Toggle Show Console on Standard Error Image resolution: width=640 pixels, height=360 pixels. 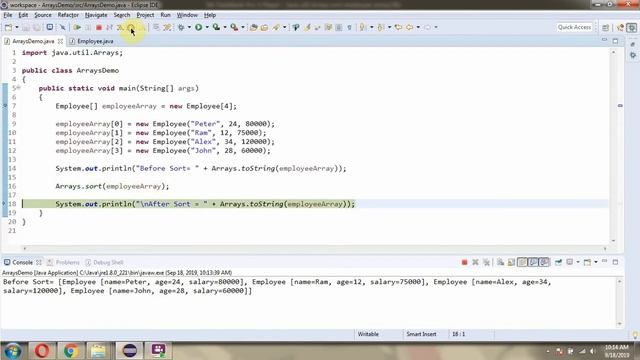coord(544,262)
